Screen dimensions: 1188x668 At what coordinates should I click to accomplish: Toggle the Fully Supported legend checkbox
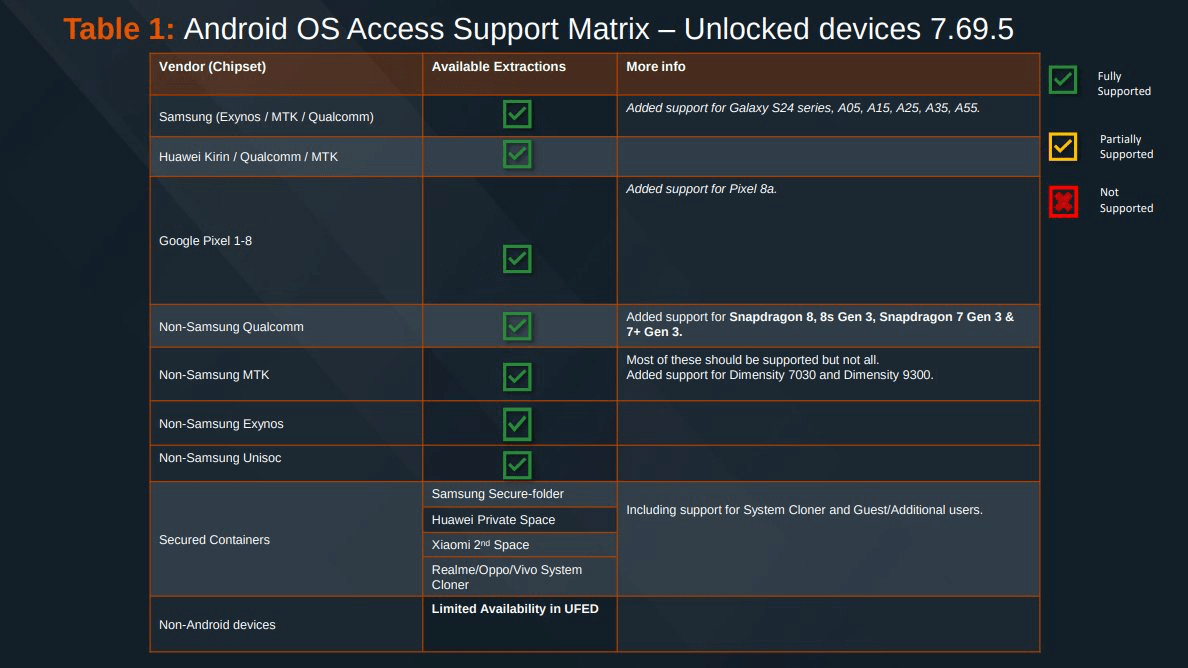pyautogui.click(x=1063, y=80)
